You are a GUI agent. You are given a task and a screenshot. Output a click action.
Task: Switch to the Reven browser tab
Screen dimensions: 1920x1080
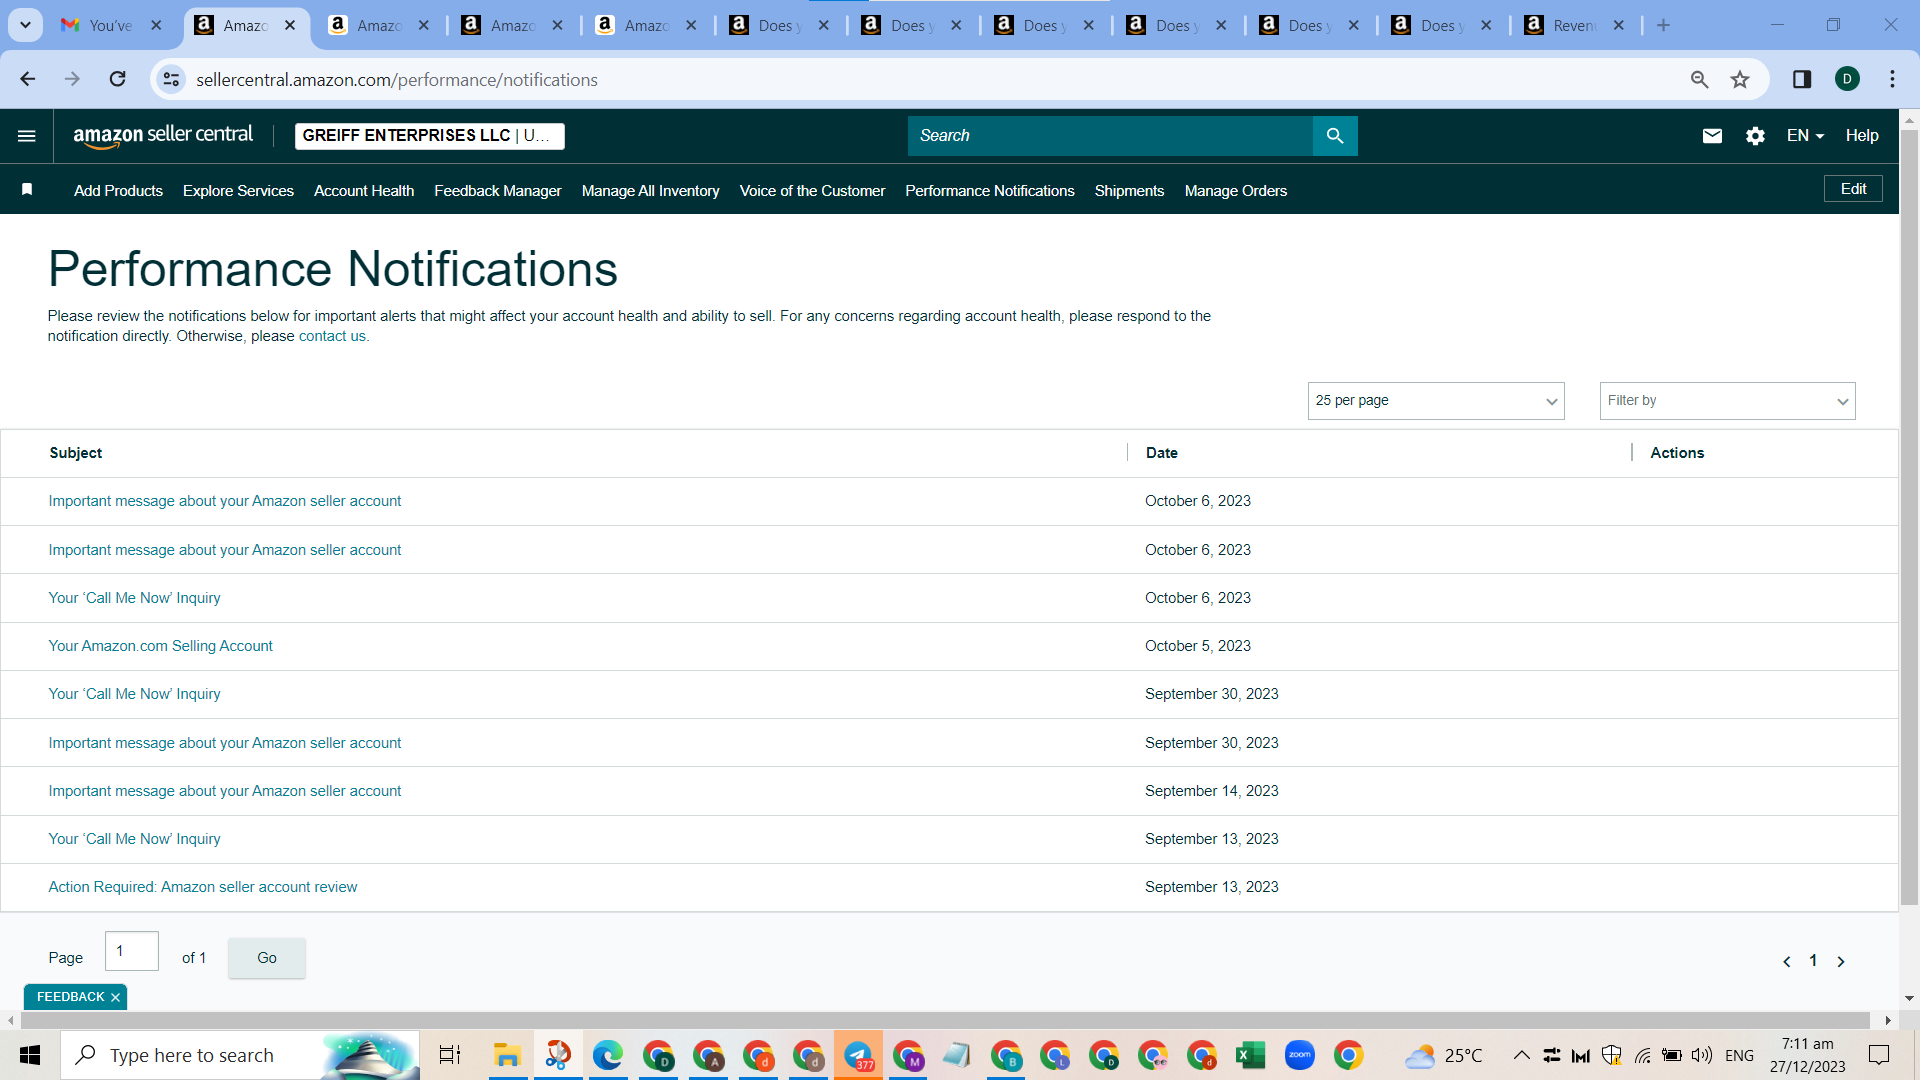(x=1575, y=26)
